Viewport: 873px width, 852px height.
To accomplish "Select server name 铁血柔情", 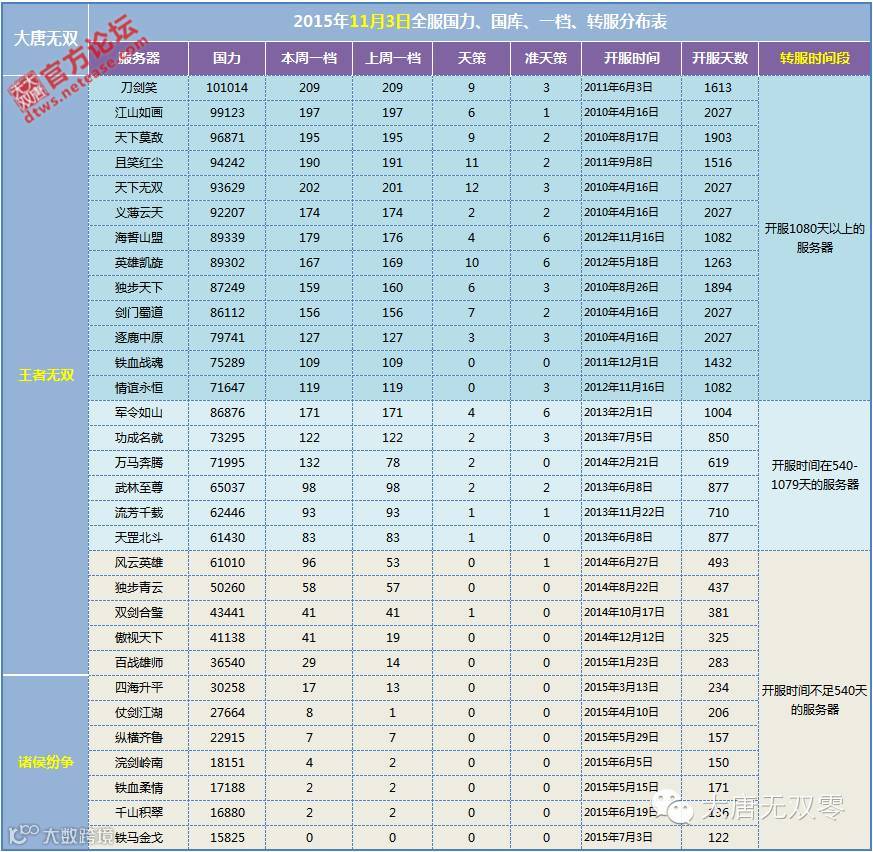I will click(139, 787).
